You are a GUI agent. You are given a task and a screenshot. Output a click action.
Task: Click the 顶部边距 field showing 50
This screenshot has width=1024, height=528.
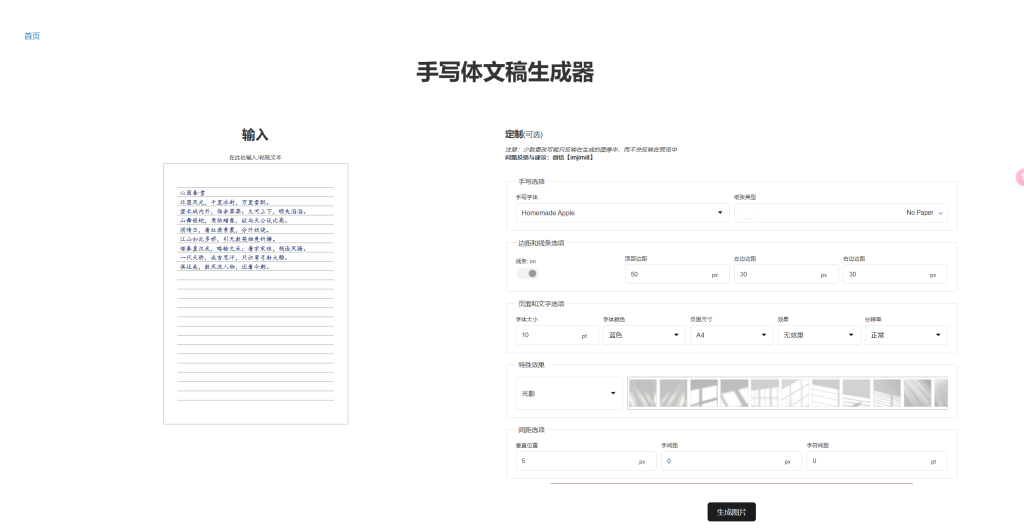[677, 274]
